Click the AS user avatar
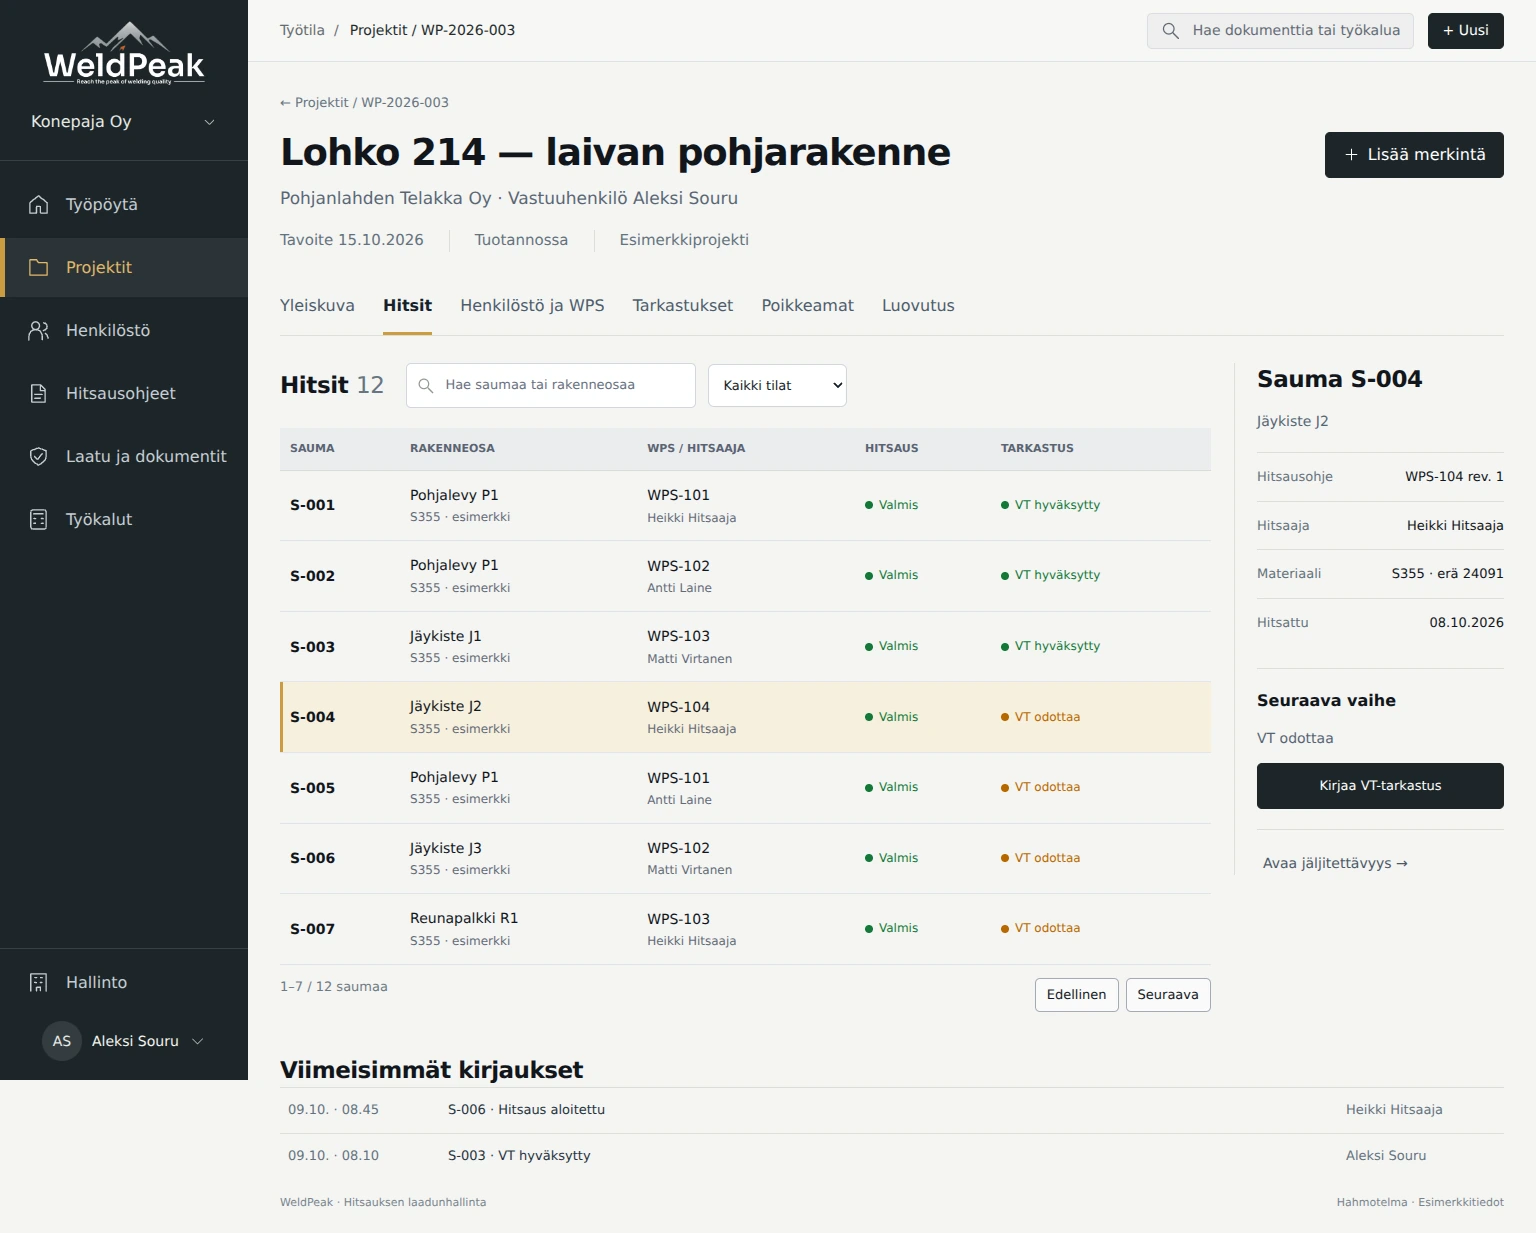This screenshot has height=1233, width=1536. pos(62,1041)
